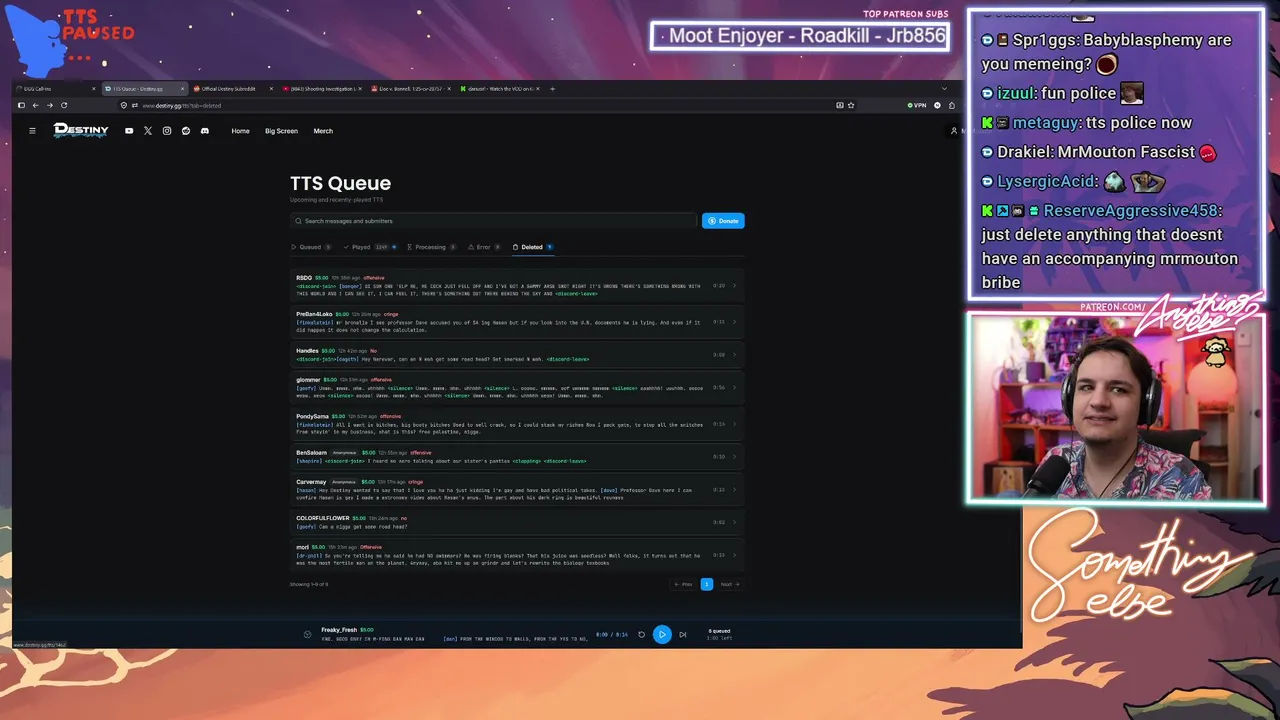The width and height of the screenshot is (1280, 720).
Task: Open Merch in the navigation
Action: (x=323, y=131)
